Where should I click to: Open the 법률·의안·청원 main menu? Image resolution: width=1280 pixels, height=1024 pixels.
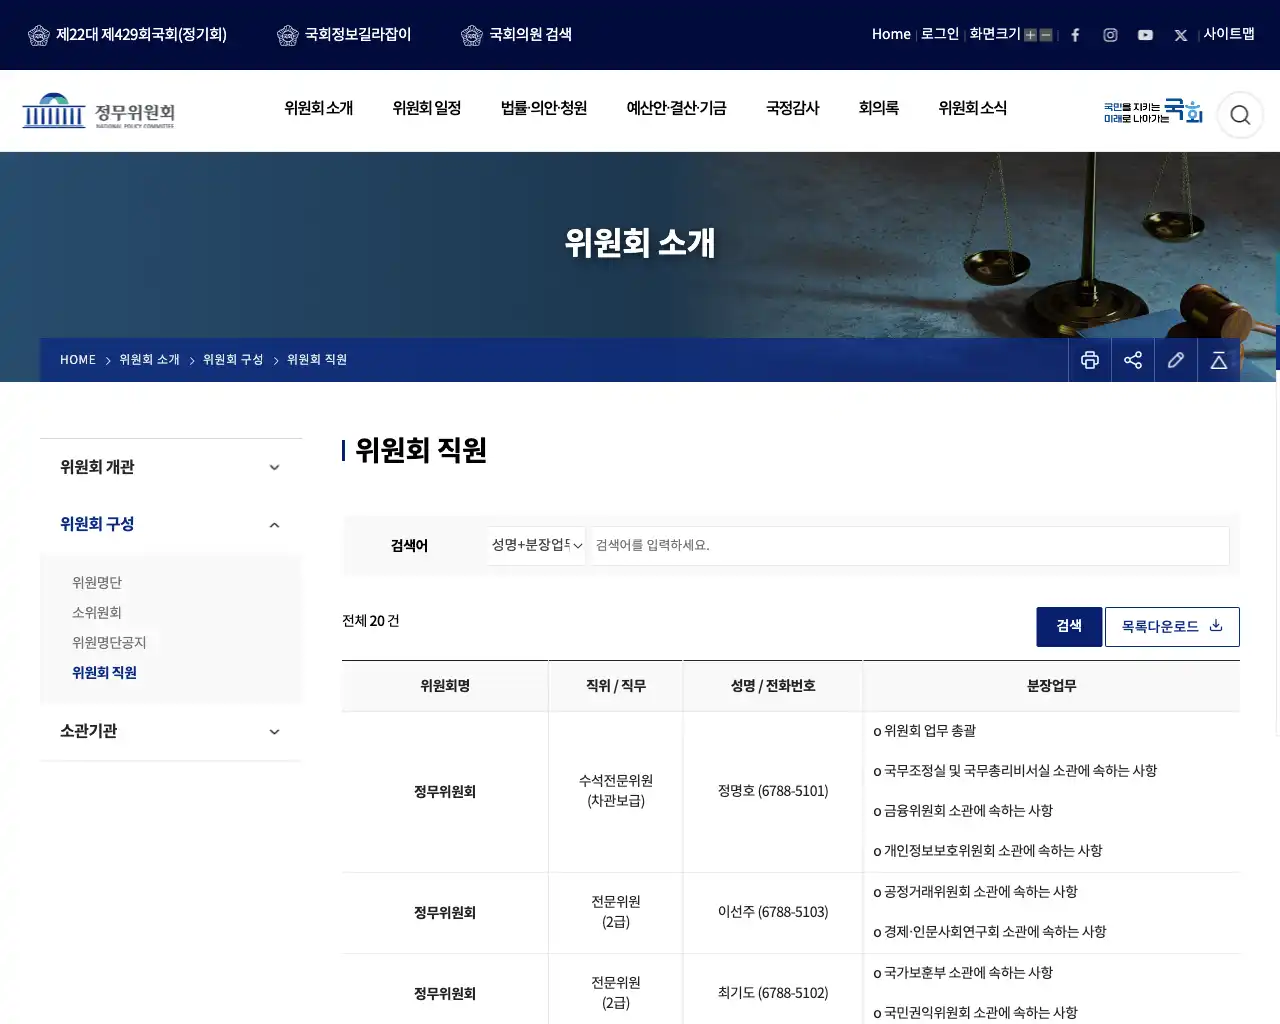pyautogui.click(x=544, y=108)
